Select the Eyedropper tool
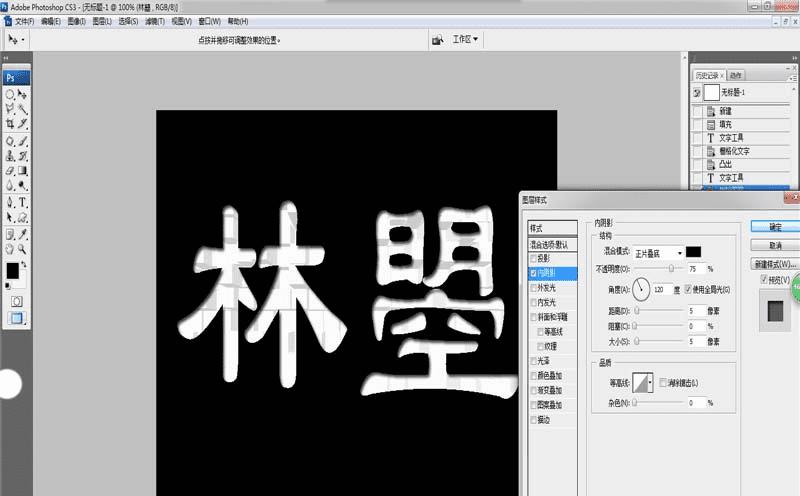 [x=22, y=234]
